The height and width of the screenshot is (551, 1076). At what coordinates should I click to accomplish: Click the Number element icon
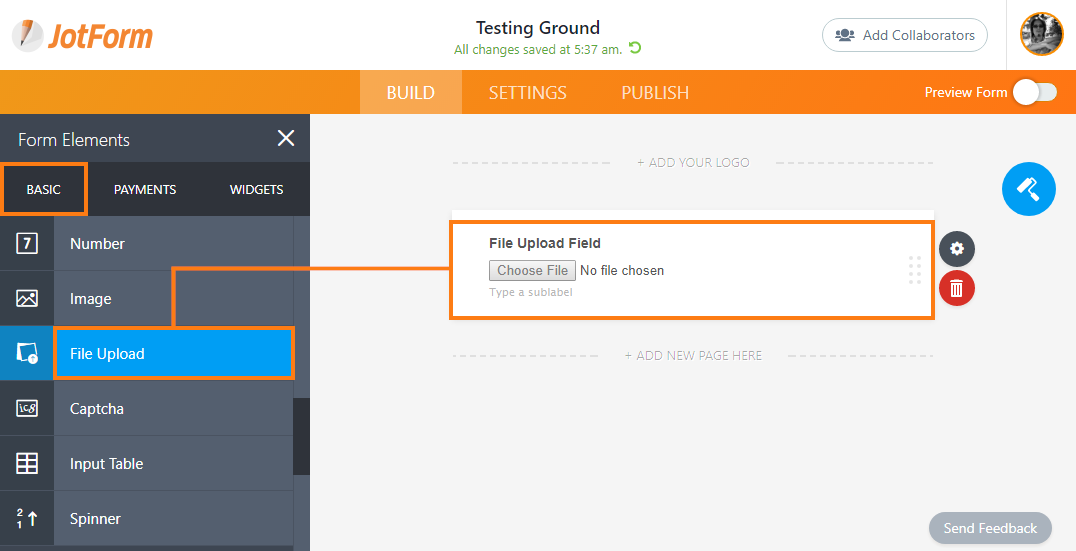(27, 243)
